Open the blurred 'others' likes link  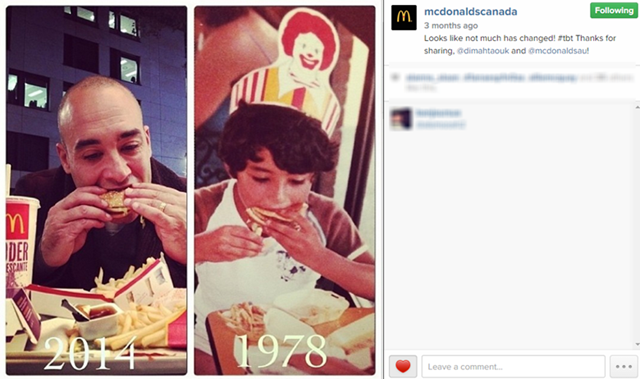608,77
